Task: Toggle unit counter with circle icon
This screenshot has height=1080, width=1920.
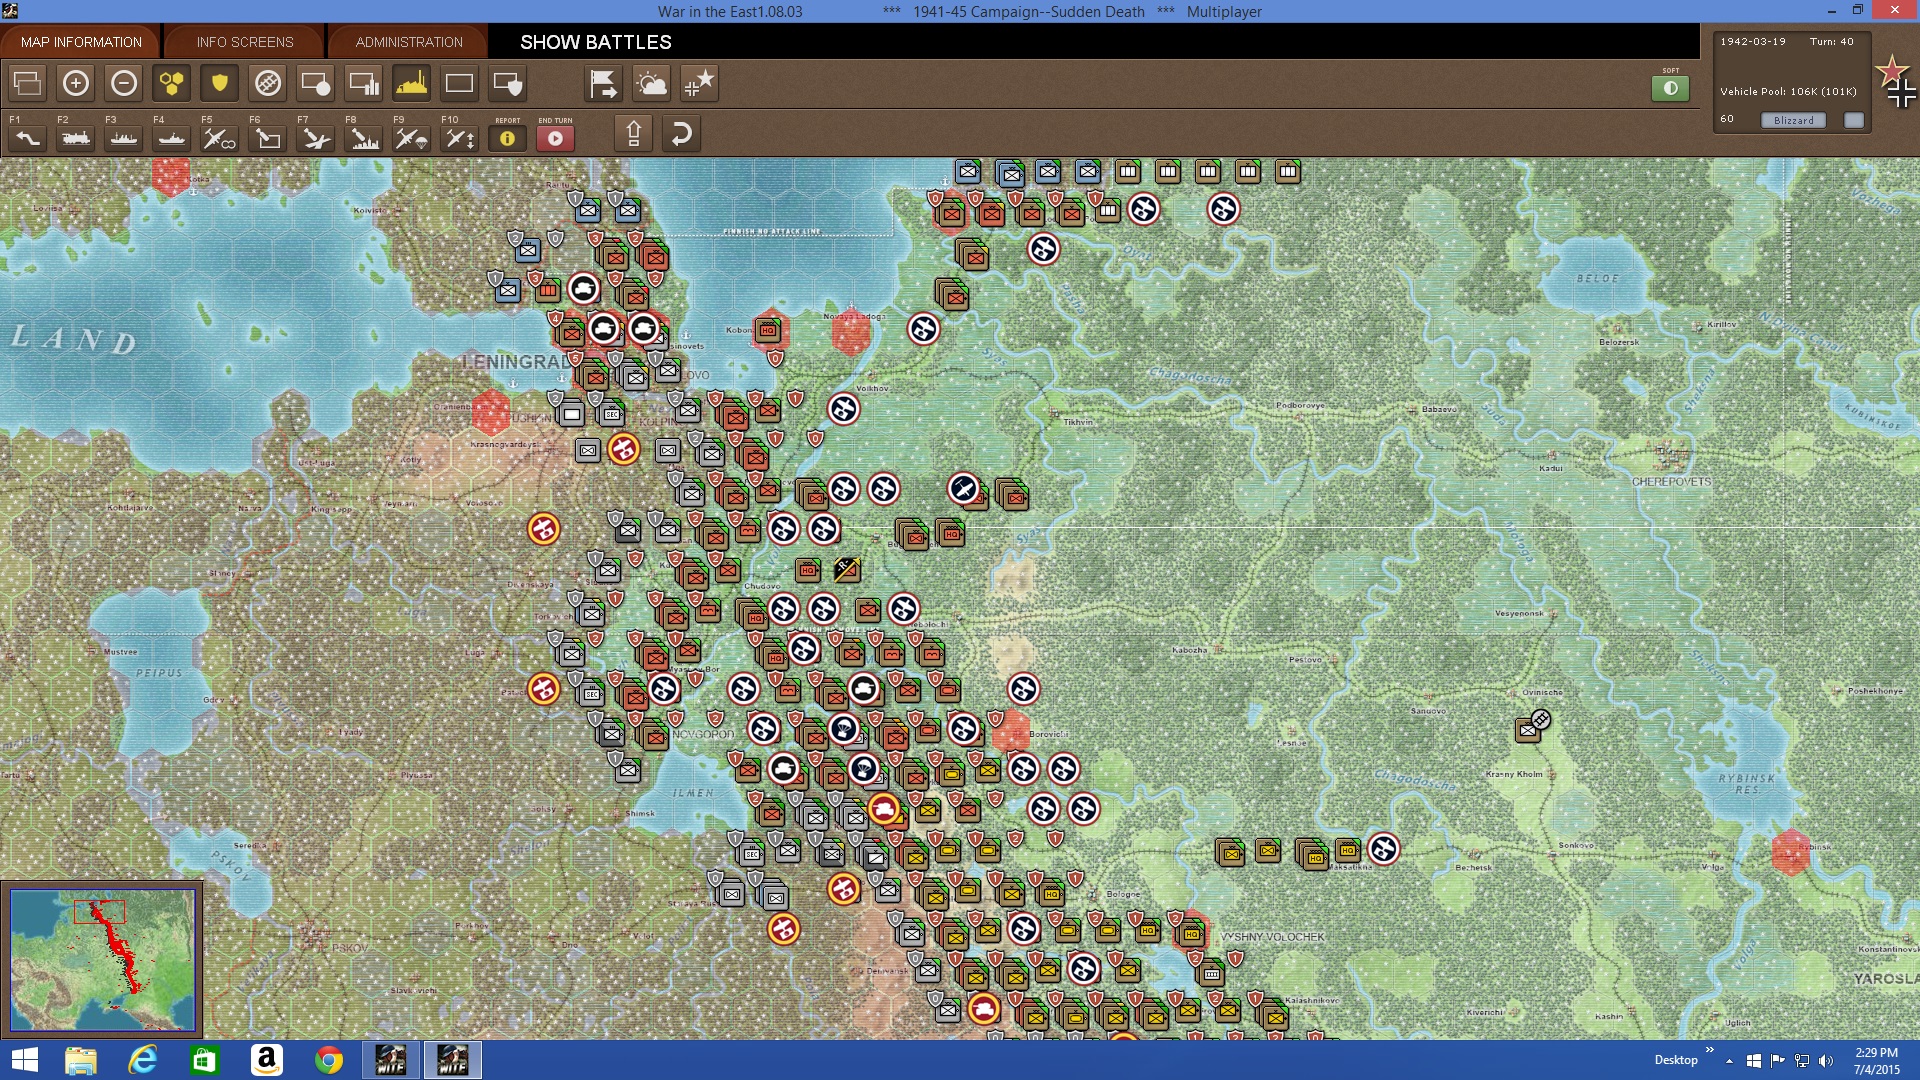Action: [315, 83]
